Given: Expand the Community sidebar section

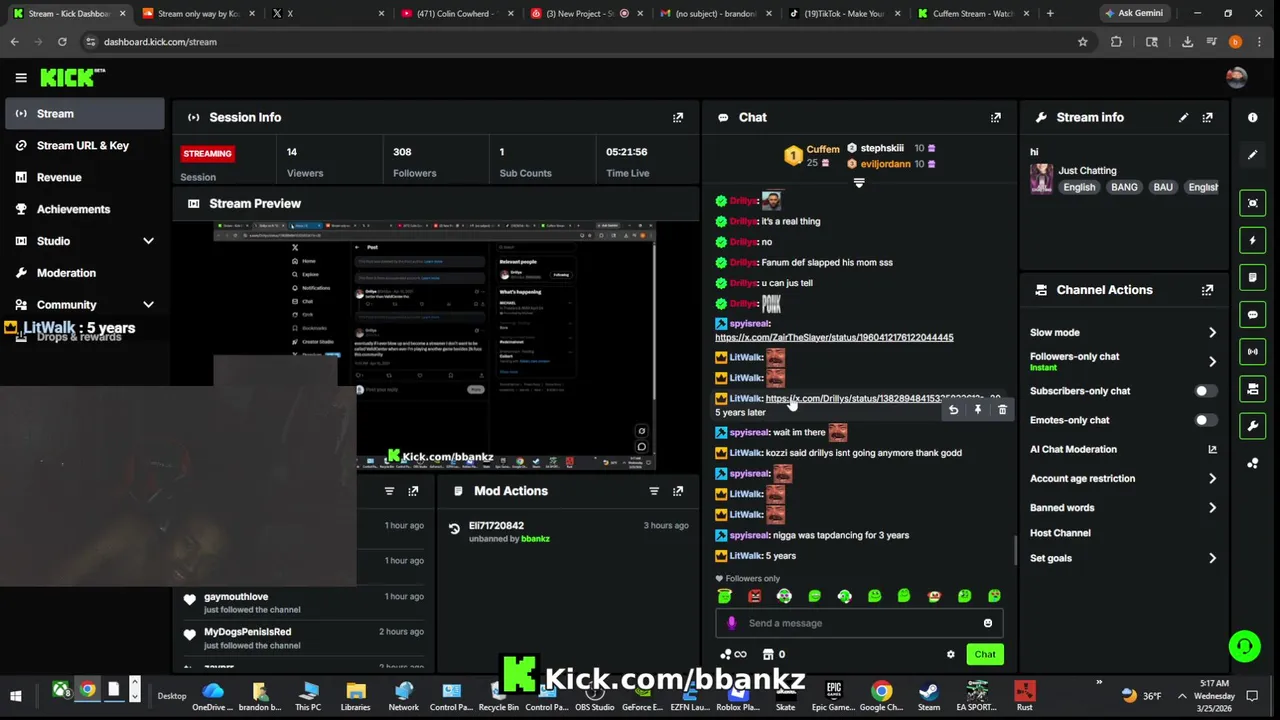Looking at the screenshot, I should click(x=148, y=305).
